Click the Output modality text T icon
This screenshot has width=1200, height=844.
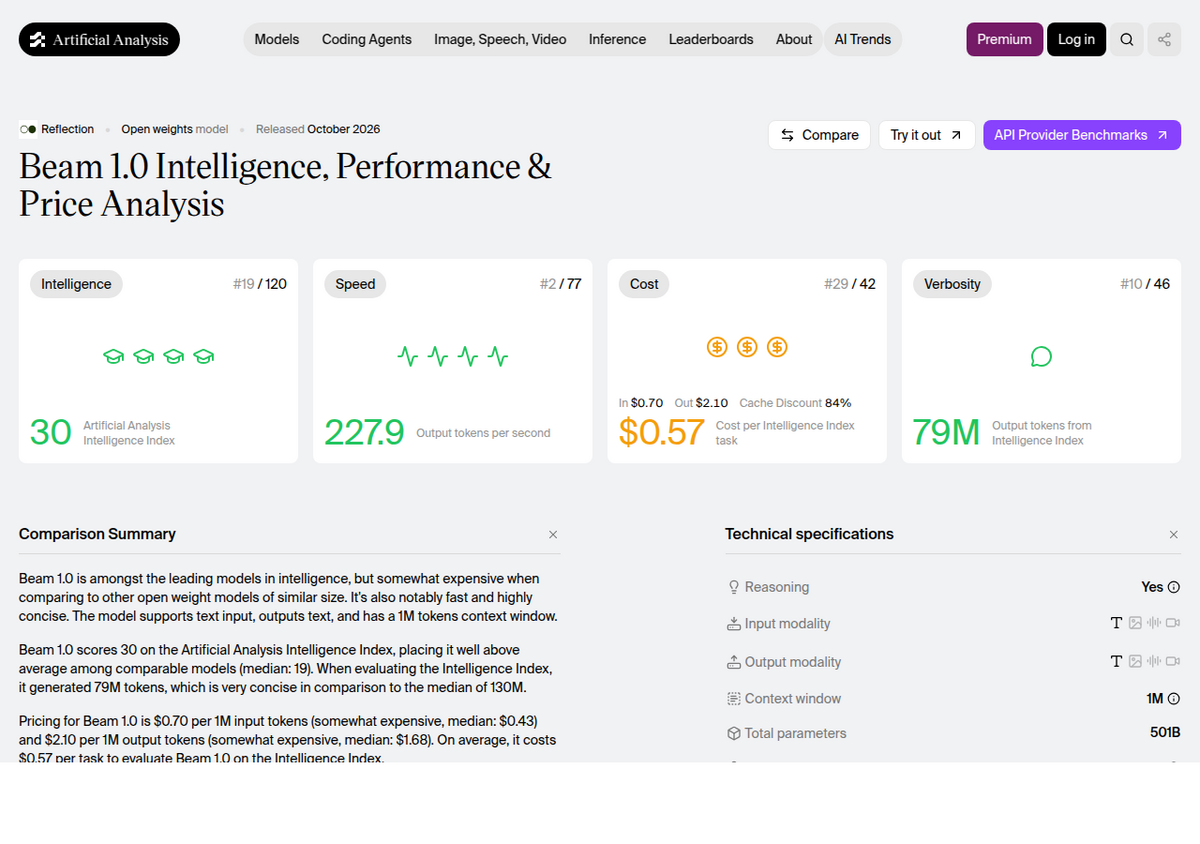click(1117, 661)
